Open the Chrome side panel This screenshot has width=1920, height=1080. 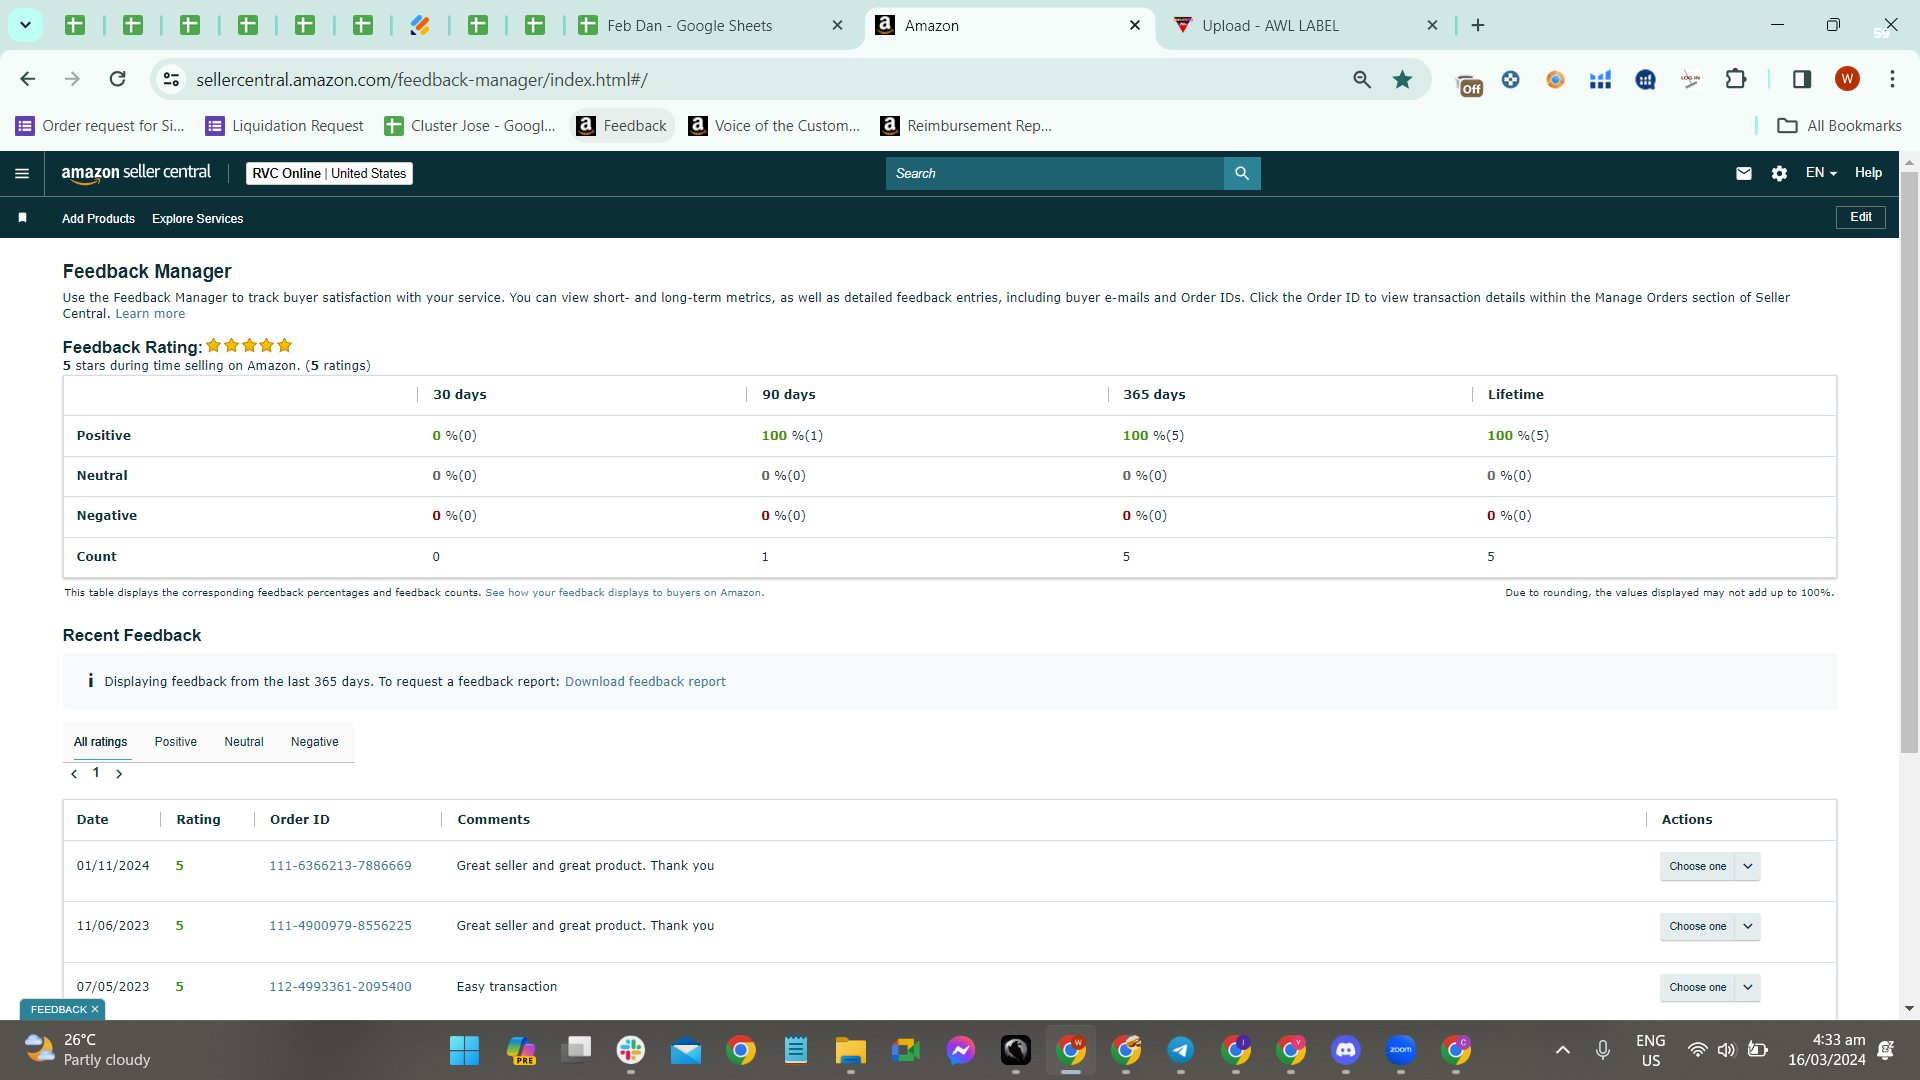pos(1802,79)
